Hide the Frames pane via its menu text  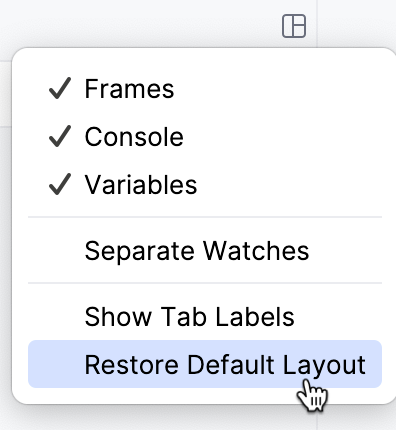pos(129,89)
